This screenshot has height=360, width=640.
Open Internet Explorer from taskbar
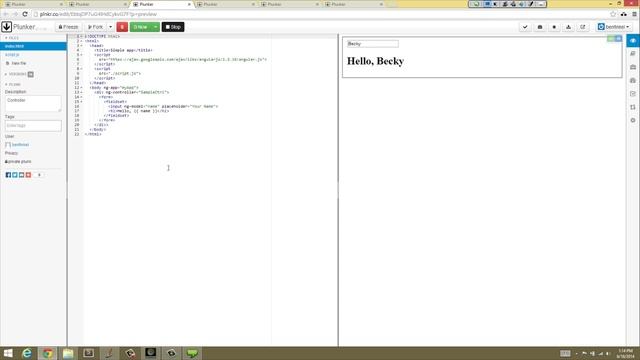(27, 353)
